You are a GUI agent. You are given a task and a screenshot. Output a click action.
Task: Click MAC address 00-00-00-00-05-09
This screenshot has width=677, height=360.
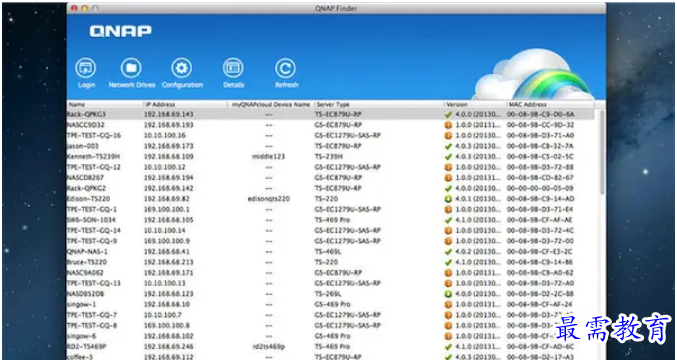[541, 189]
